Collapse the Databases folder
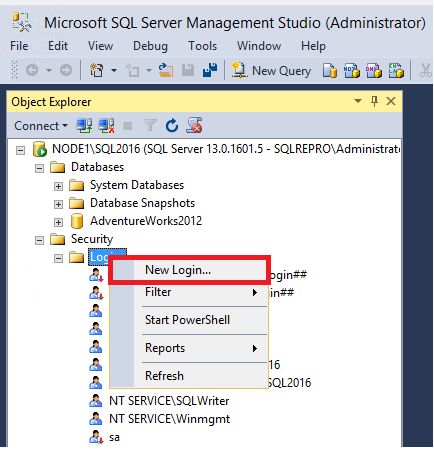434x450 pixels. 39,168
